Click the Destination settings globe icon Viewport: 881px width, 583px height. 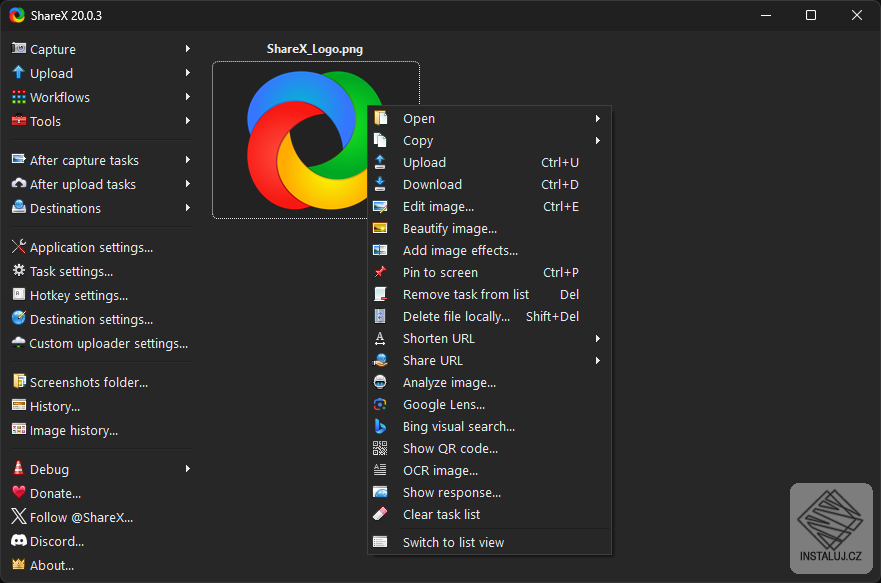19,318
